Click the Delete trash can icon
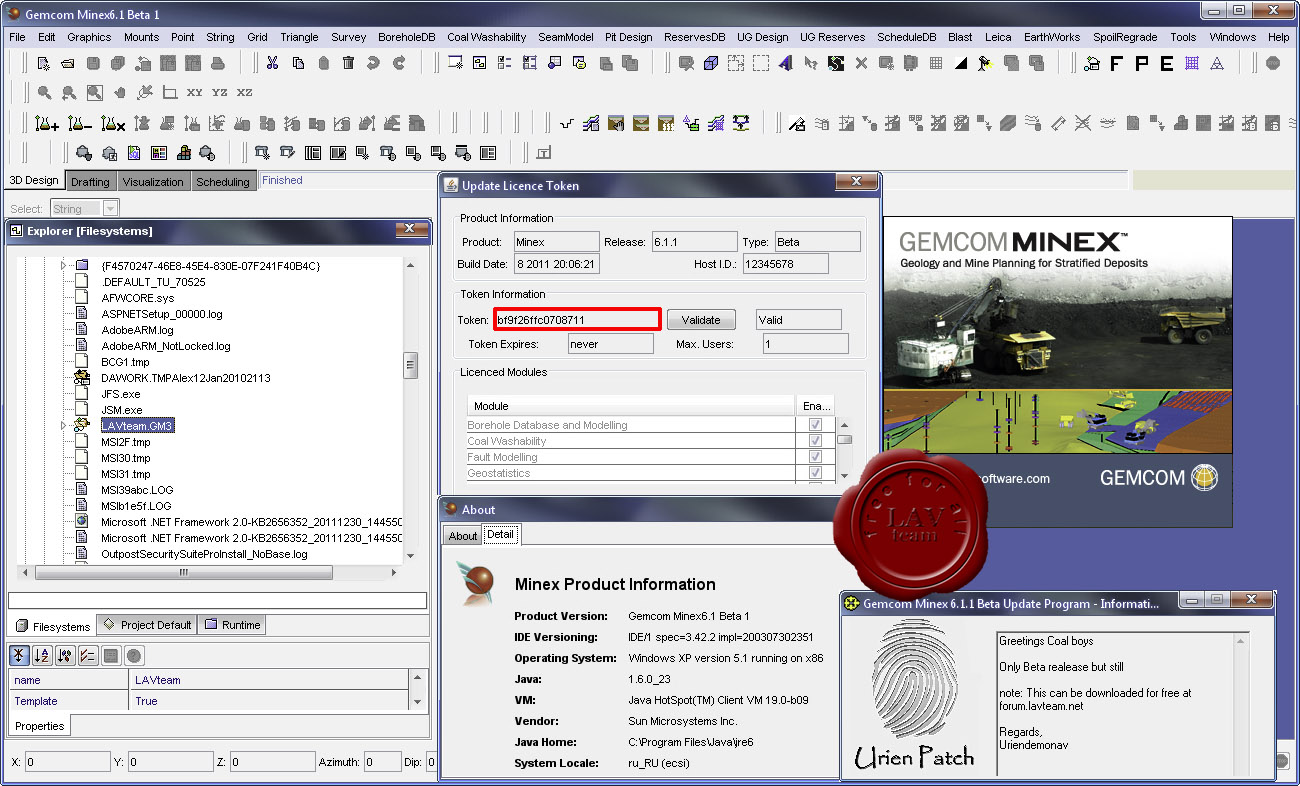1300x786 pixels. 348,63
